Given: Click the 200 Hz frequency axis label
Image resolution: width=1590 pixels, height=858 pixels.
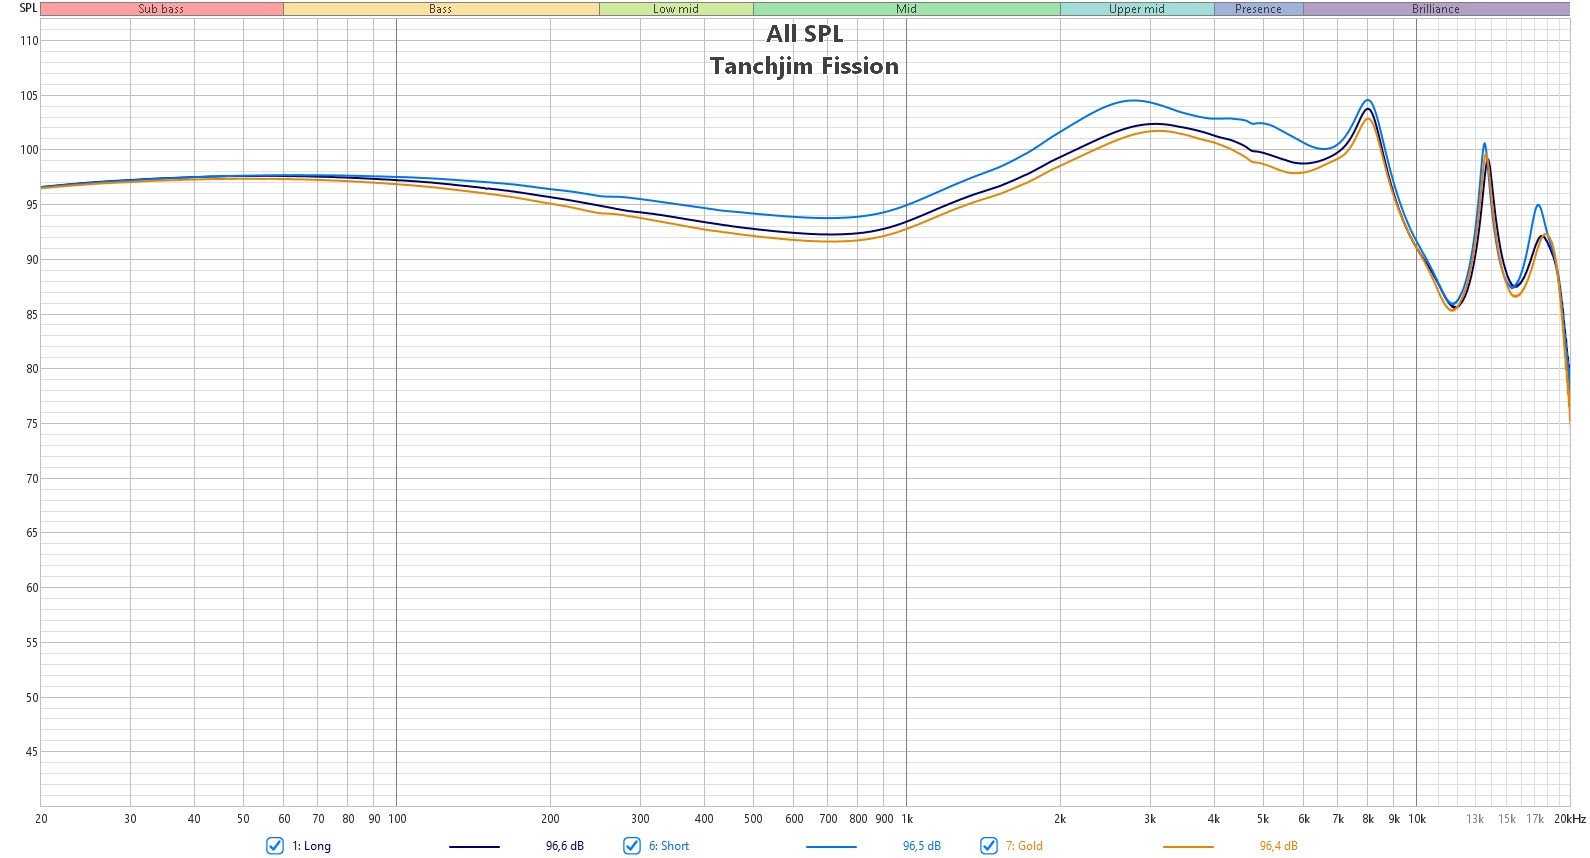Looking at the screenshot, I should click(x=550, y=819).
